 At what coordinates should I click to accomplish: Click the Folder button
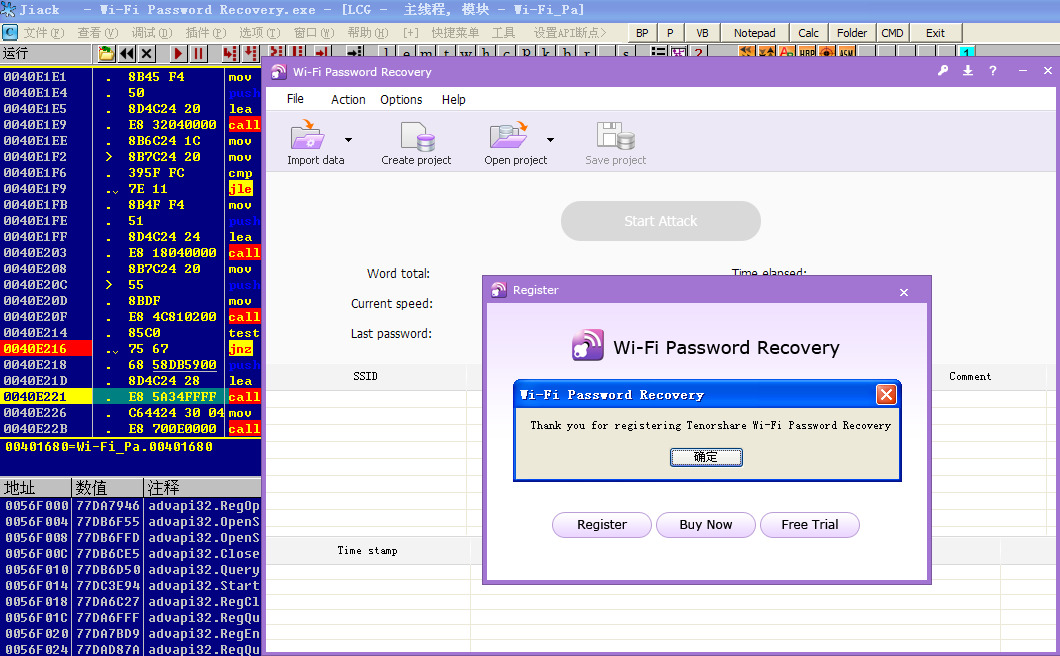pyautogui.click(x=852, y=32)
